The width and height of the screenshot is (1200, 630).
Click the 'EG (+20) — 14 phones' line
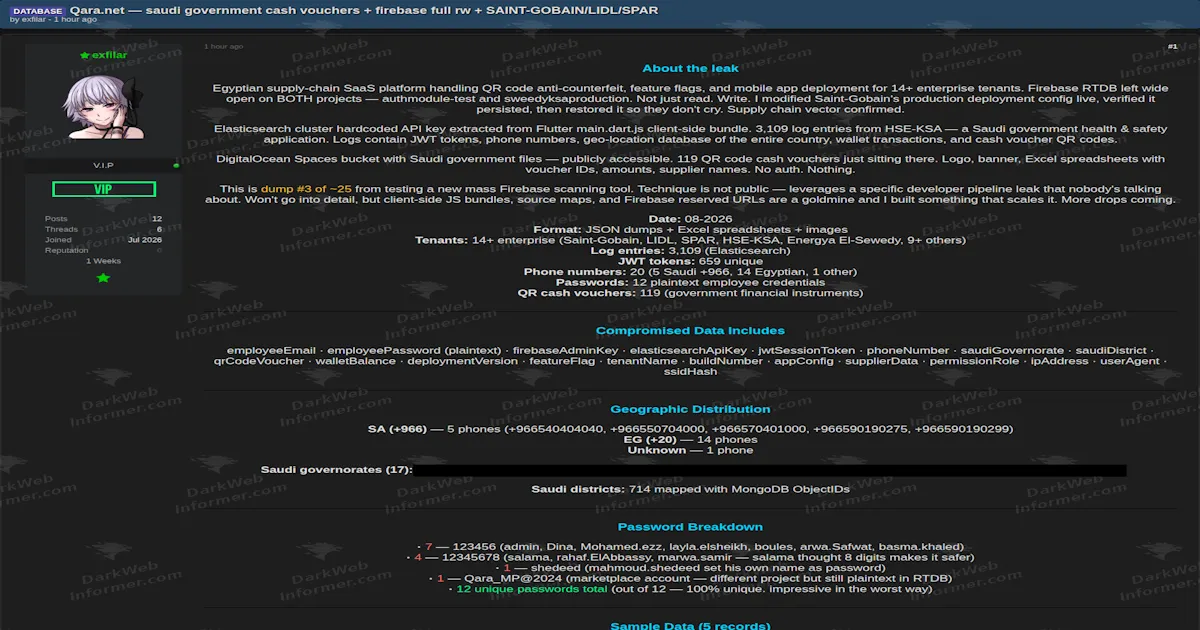[x=690, y=439]
